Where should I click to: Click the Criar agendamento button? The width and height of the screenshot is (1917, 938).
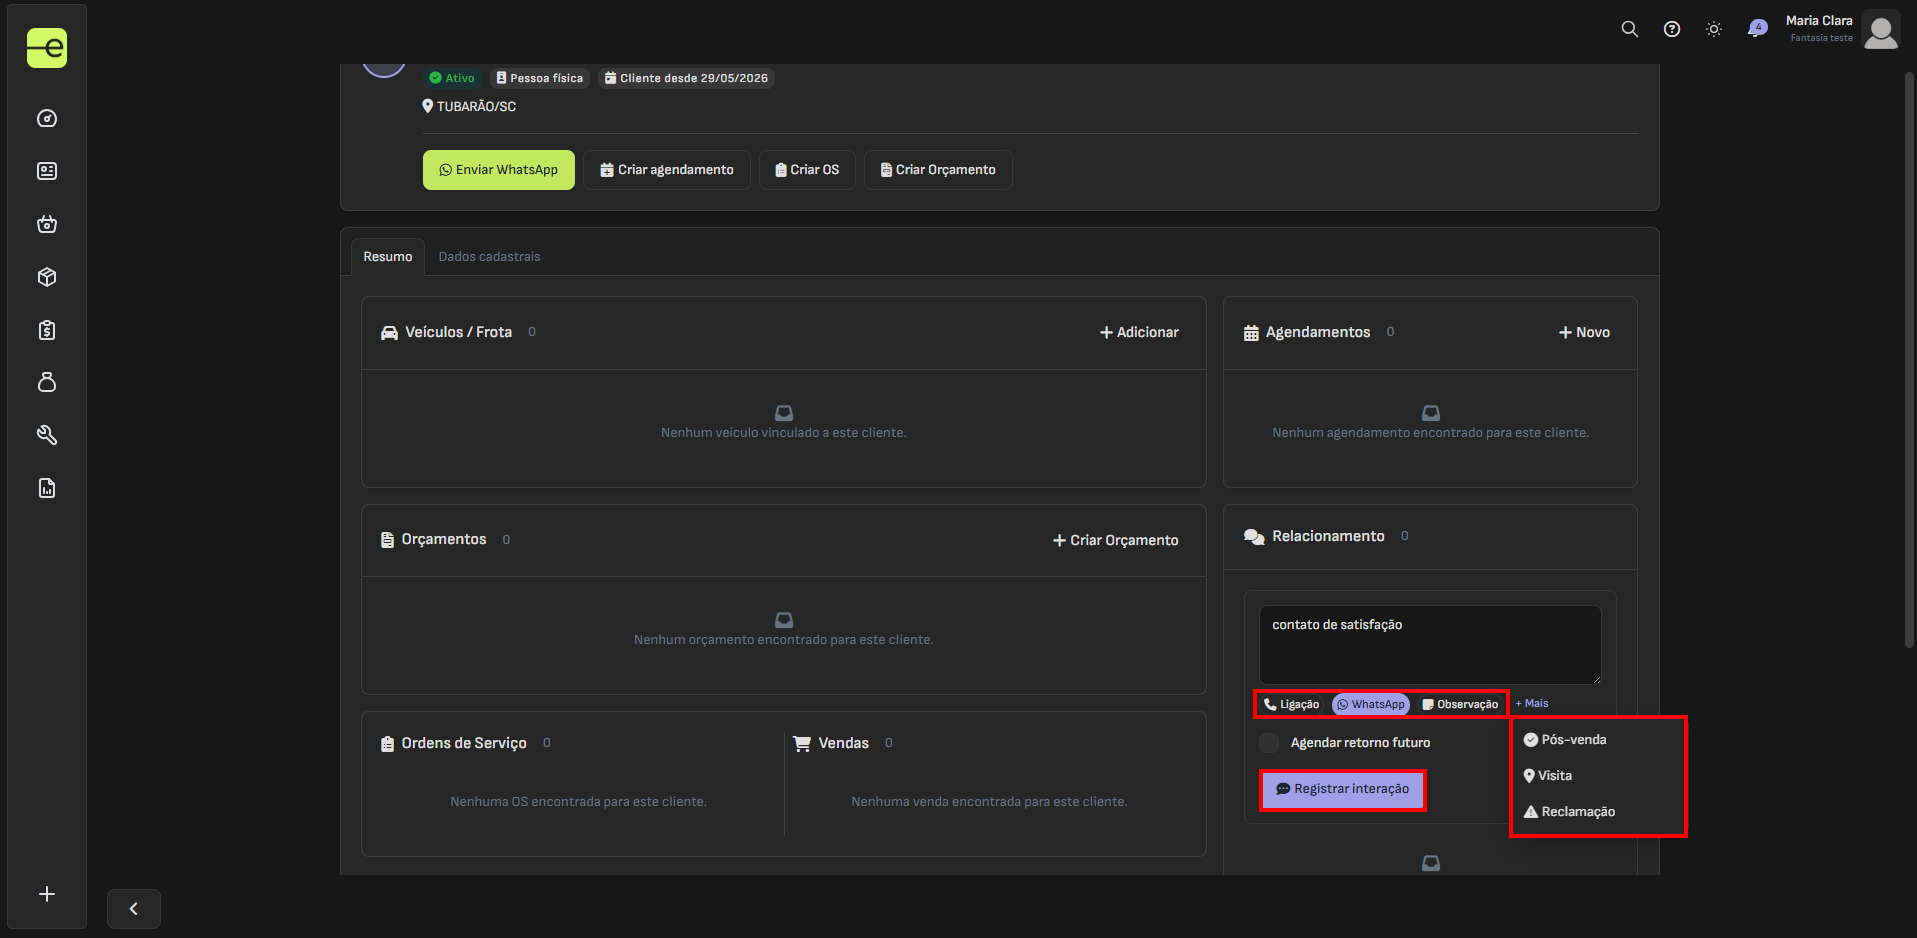click(x=667, y=170)
